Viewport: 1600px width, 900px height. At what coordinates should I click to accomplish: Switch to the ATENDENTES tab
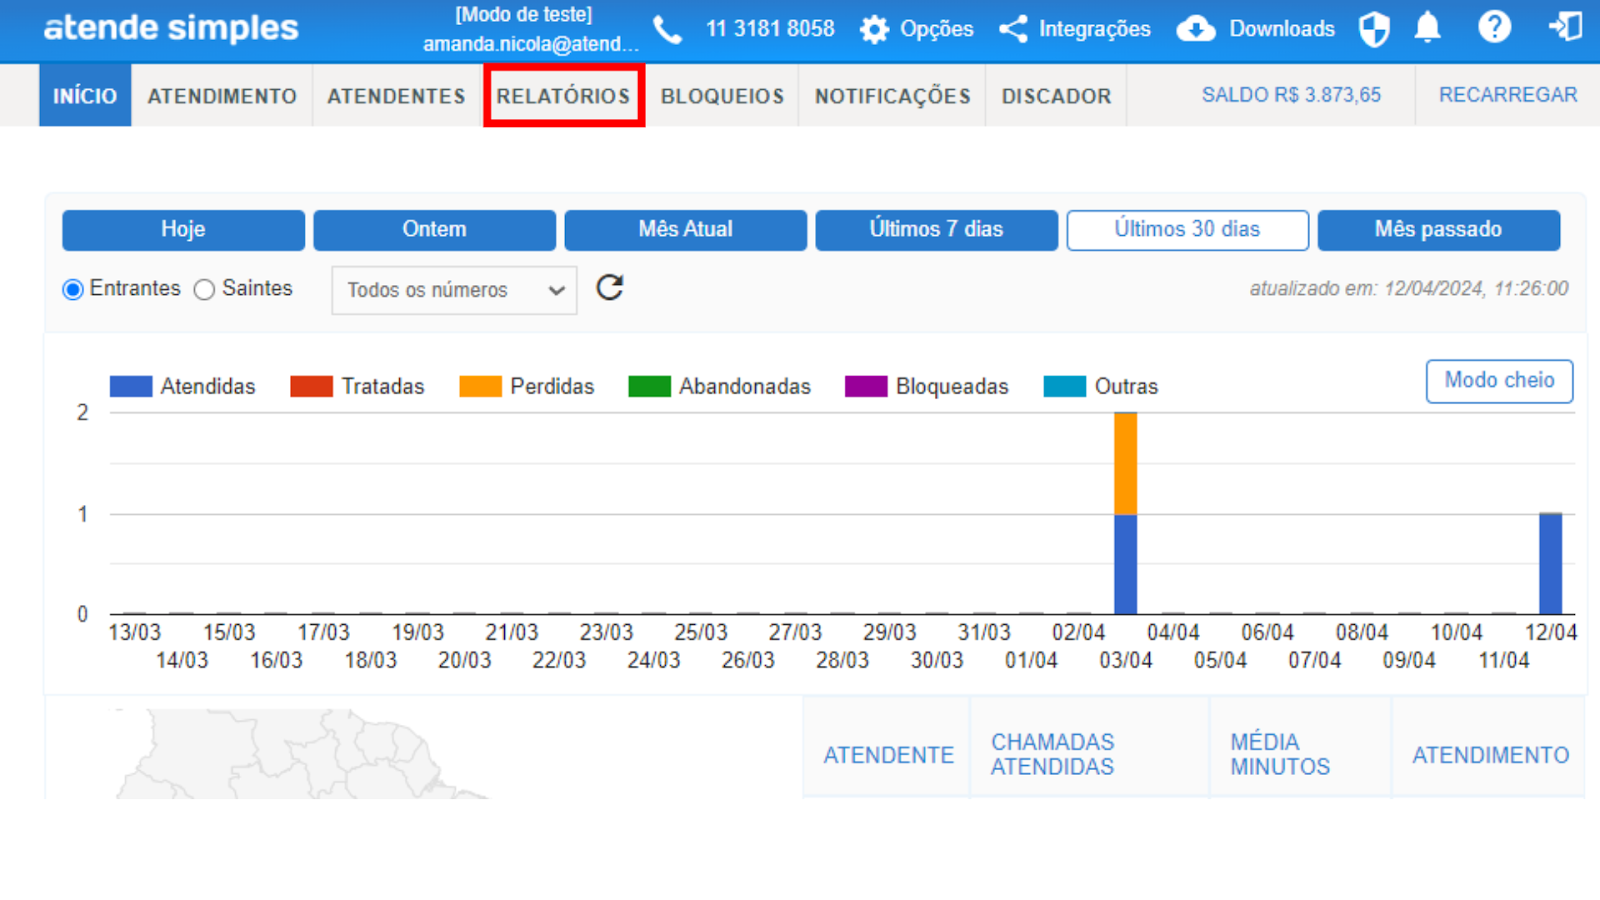tap(396, 96)
